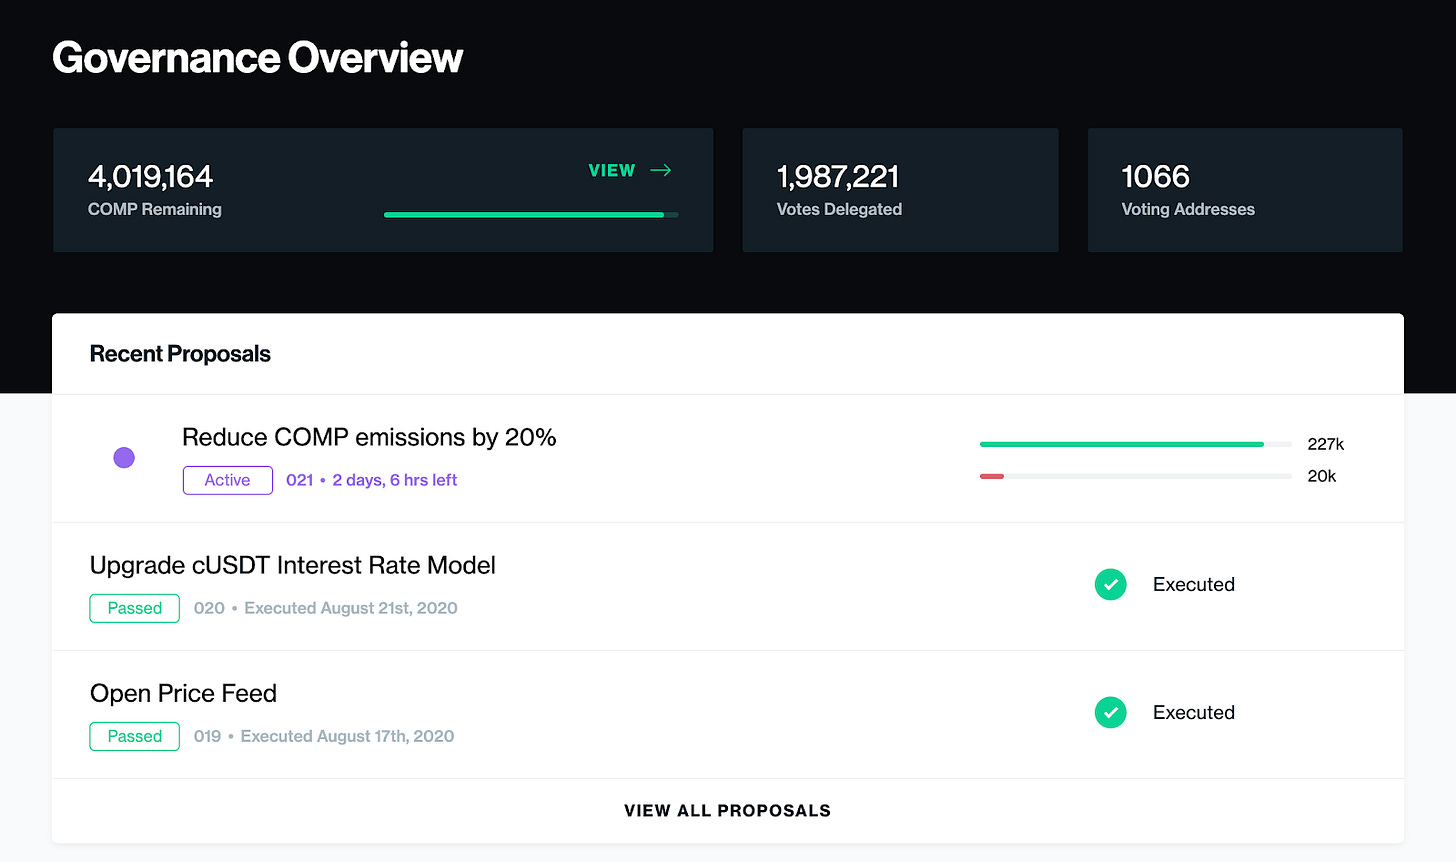Click the green 227k votes-for bar
Screen dimensions: 1456x862
pos(1121,444)
